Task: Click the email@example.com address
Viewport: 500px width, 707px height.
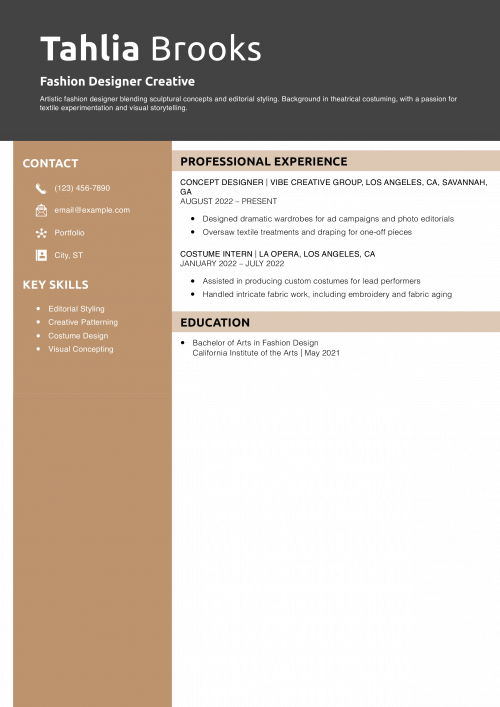Action: point(92,210)
